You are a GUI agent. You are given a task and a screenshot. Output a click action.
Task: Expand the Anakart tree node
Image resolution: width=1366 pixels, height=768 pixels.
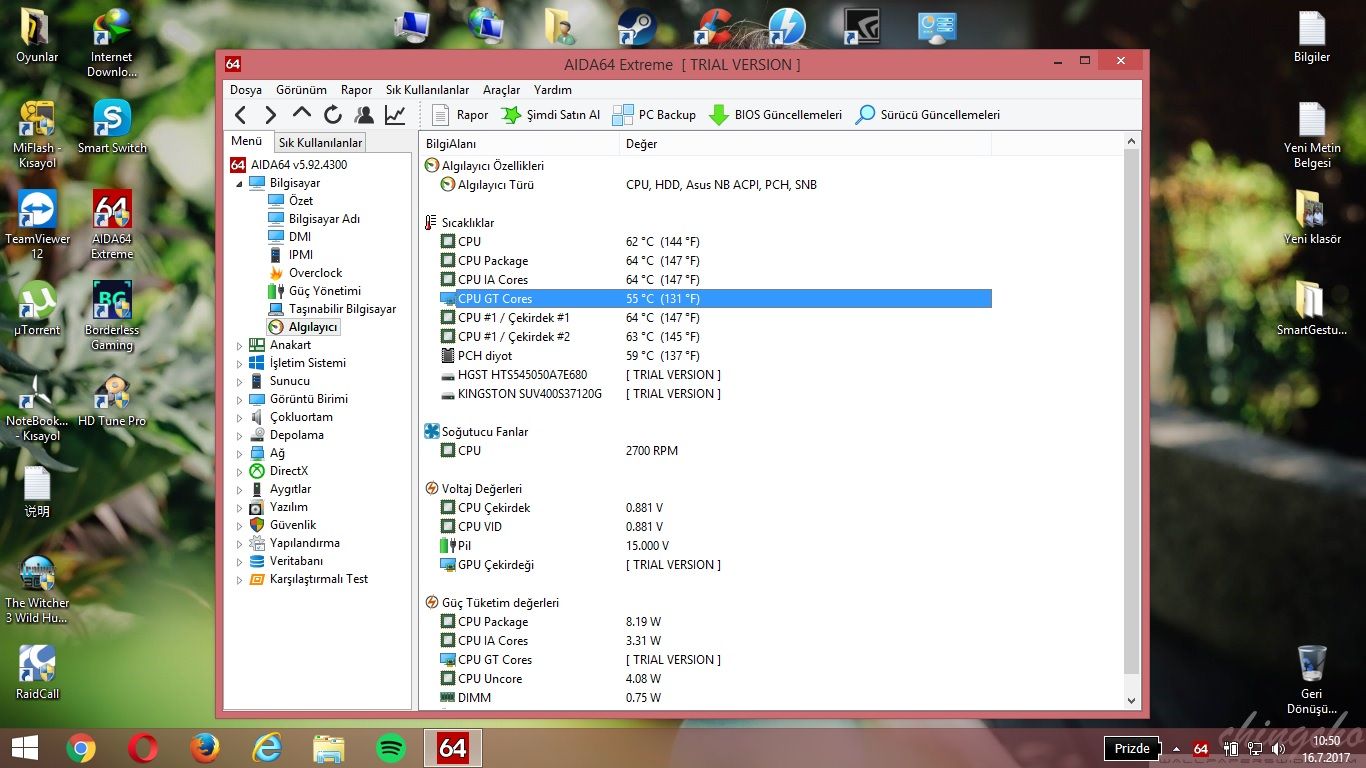coord(239,346)
